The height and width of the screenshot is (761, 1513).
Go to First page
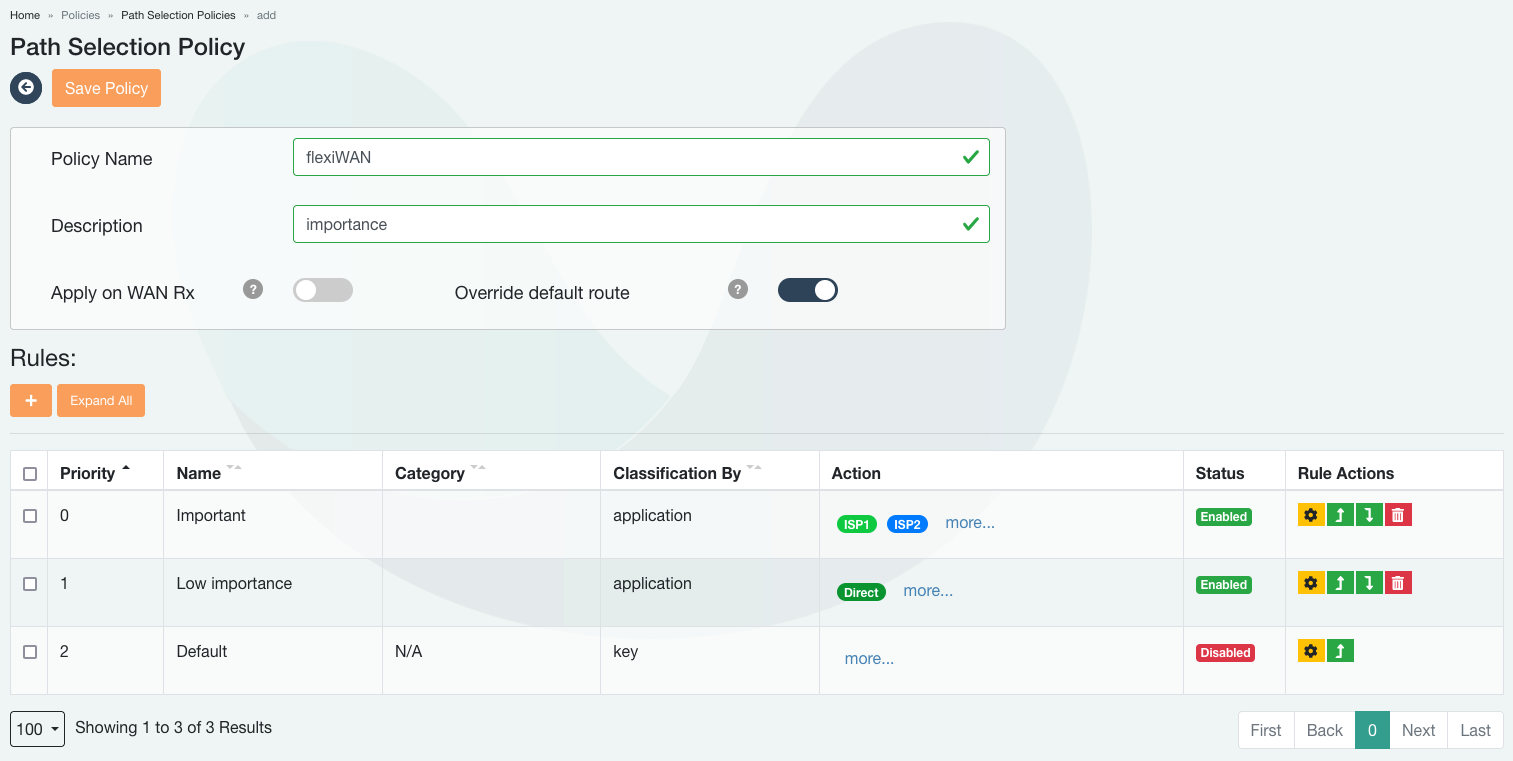tap(1266, 730)
